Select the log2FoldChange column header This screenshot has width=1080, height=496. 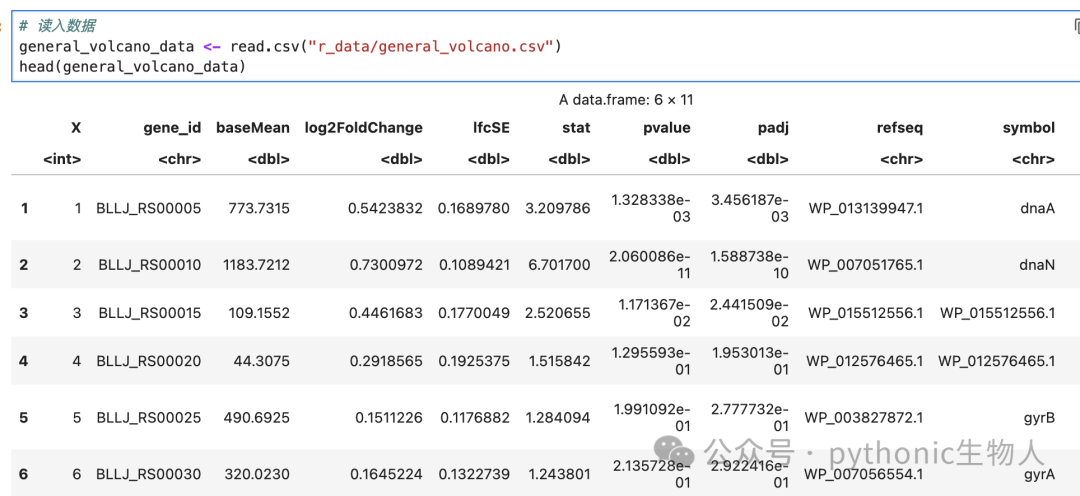[364, 127]
